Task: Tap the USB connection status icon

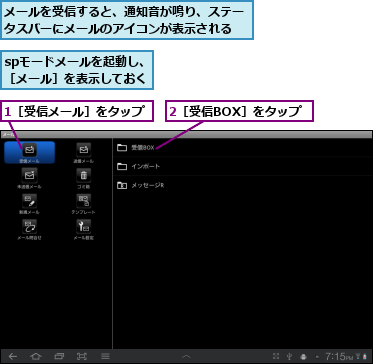Action: pos(290,356)
